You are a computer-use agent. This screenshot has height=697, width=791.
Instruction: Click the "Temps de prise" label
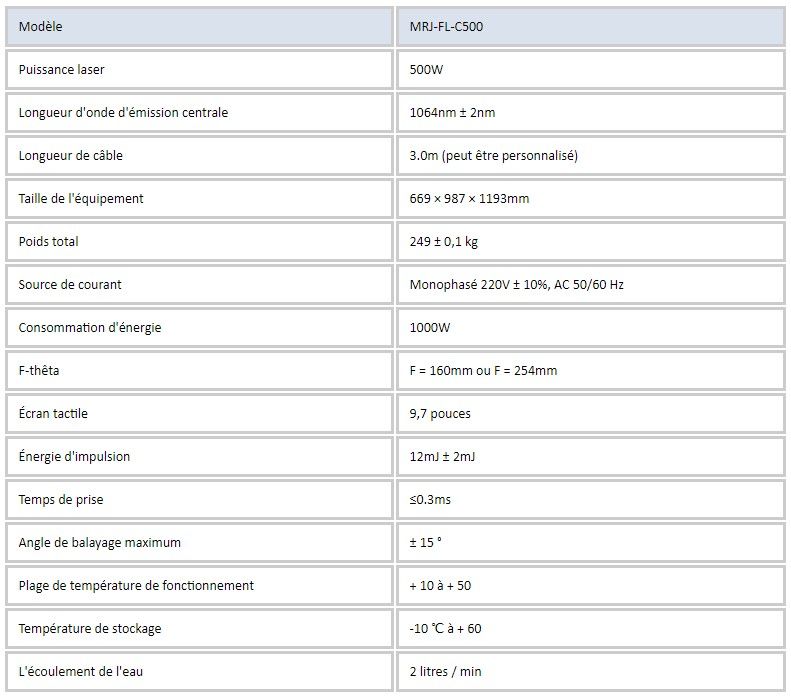[61, 500]
